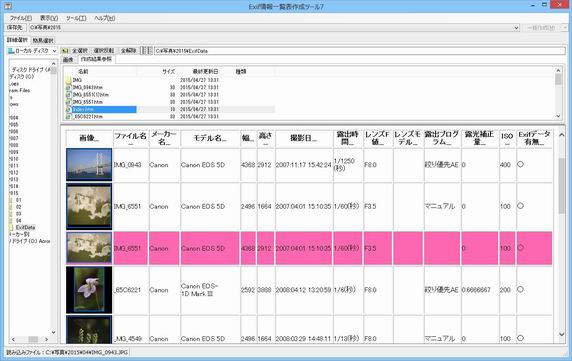
Task: Open the ツール(T) menu
Action: pos(76,18)
